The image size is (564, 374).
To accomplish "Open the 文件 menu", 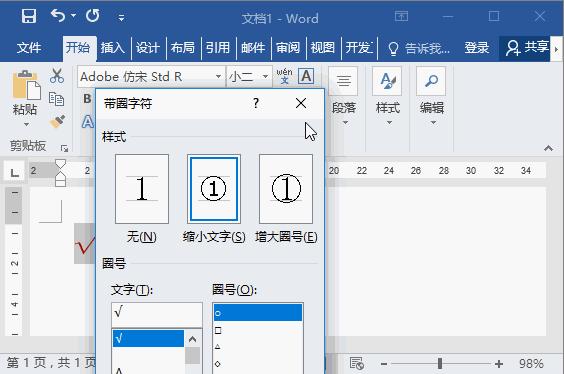I will 29,47.
